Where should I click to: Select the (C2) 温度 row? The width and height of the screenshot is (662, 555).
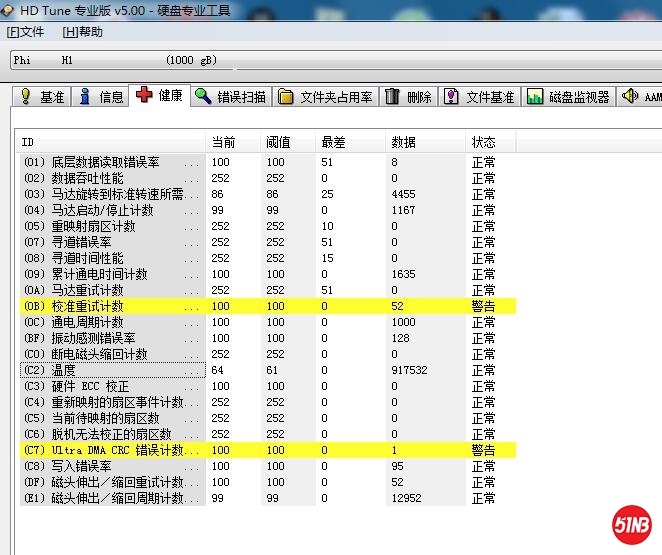tap(110, 370)
